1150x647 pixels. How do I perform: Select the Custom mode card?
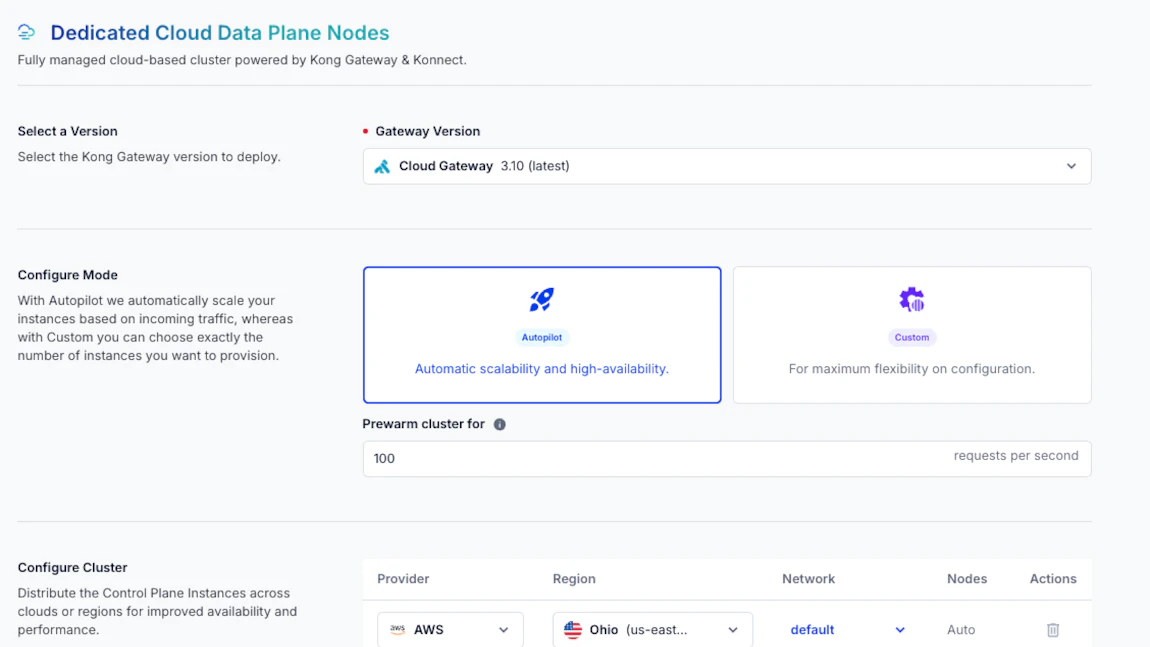[x=912, y=335]
